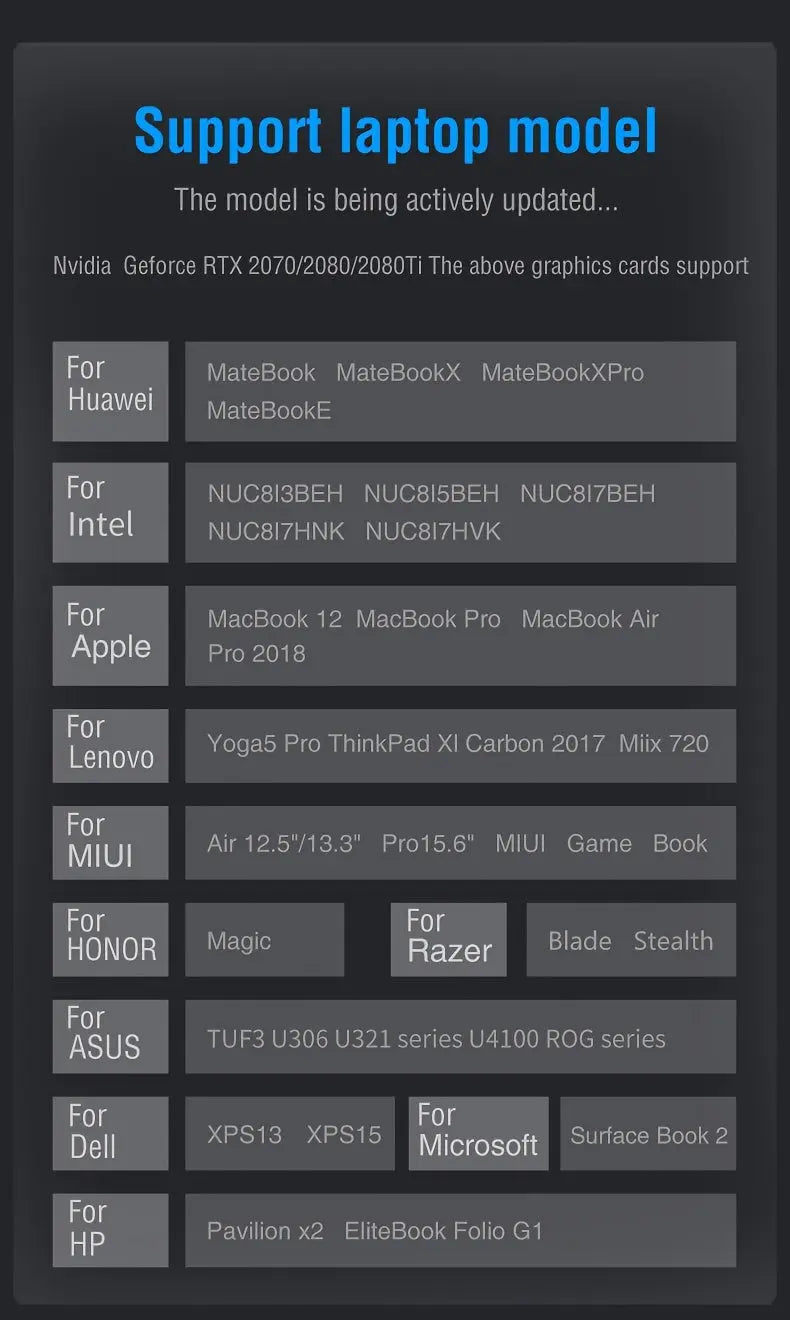Click the MateBookXPro model text

(x=562, y=373)
